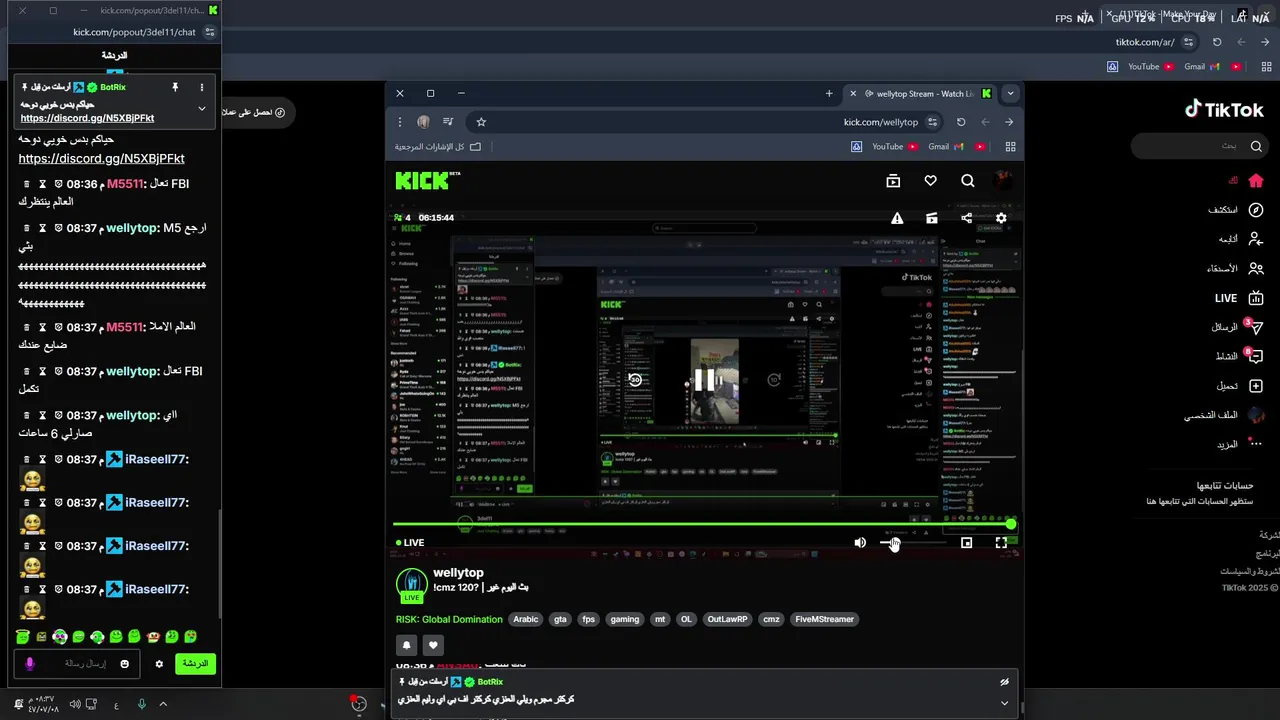1280x720 pixels.
Task: Open the gta tag
Action: 560,619
